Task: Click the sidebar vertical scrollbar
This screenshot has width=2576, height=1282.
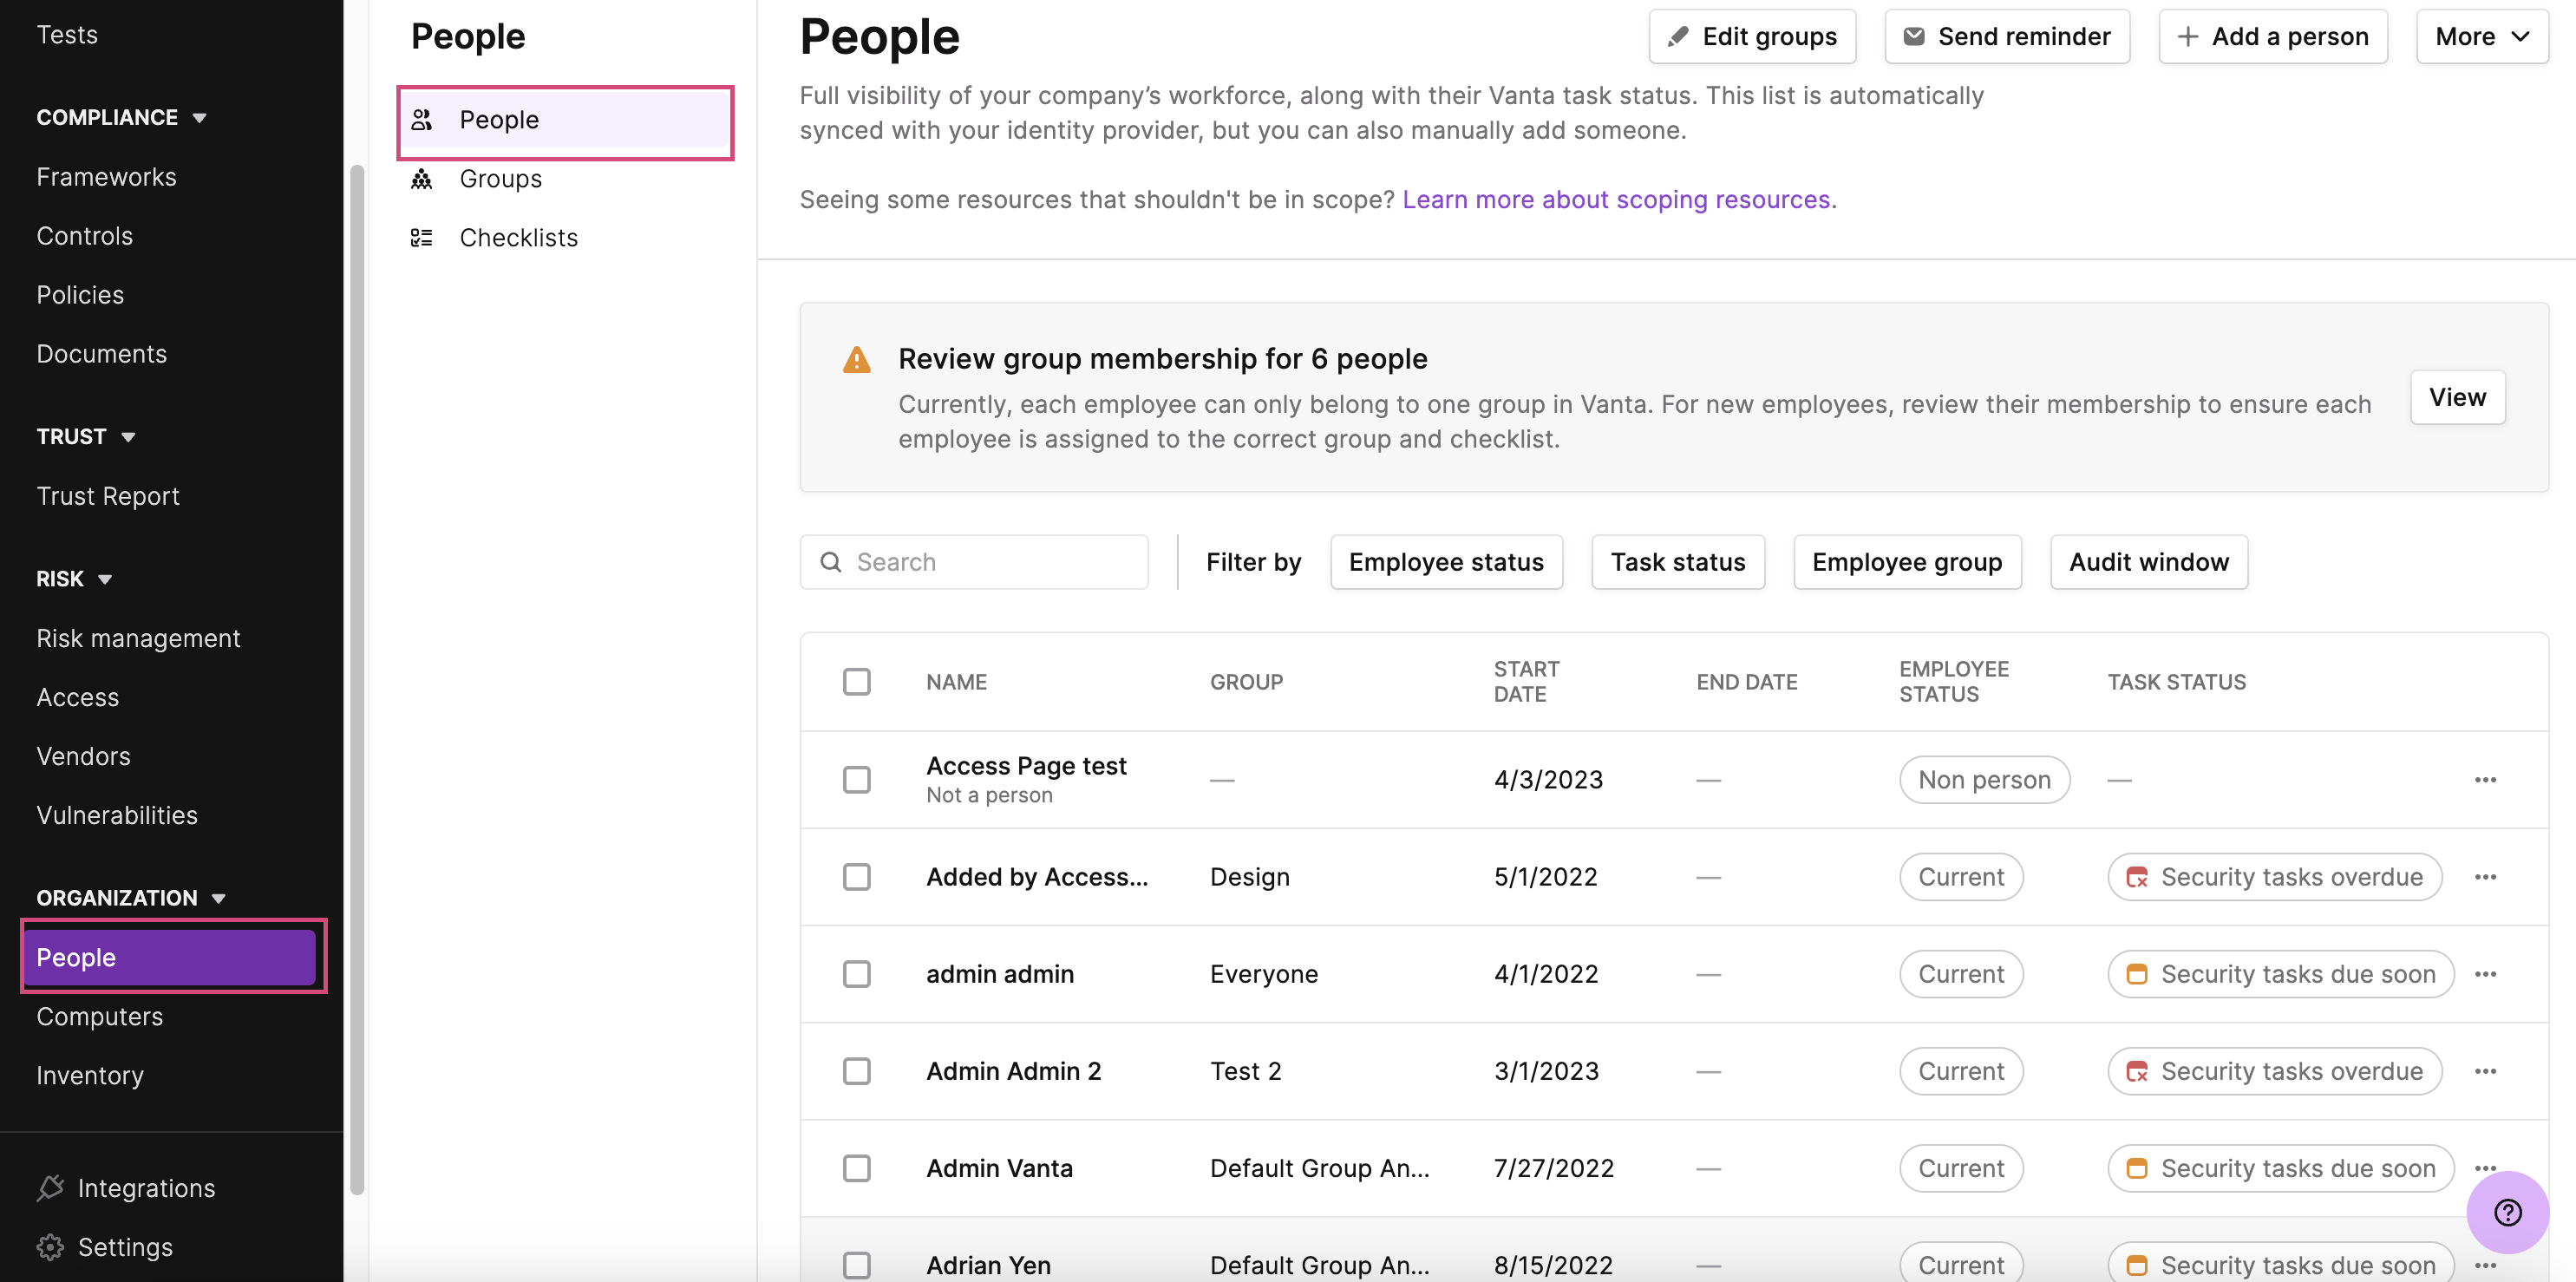Action: point(357,680)
